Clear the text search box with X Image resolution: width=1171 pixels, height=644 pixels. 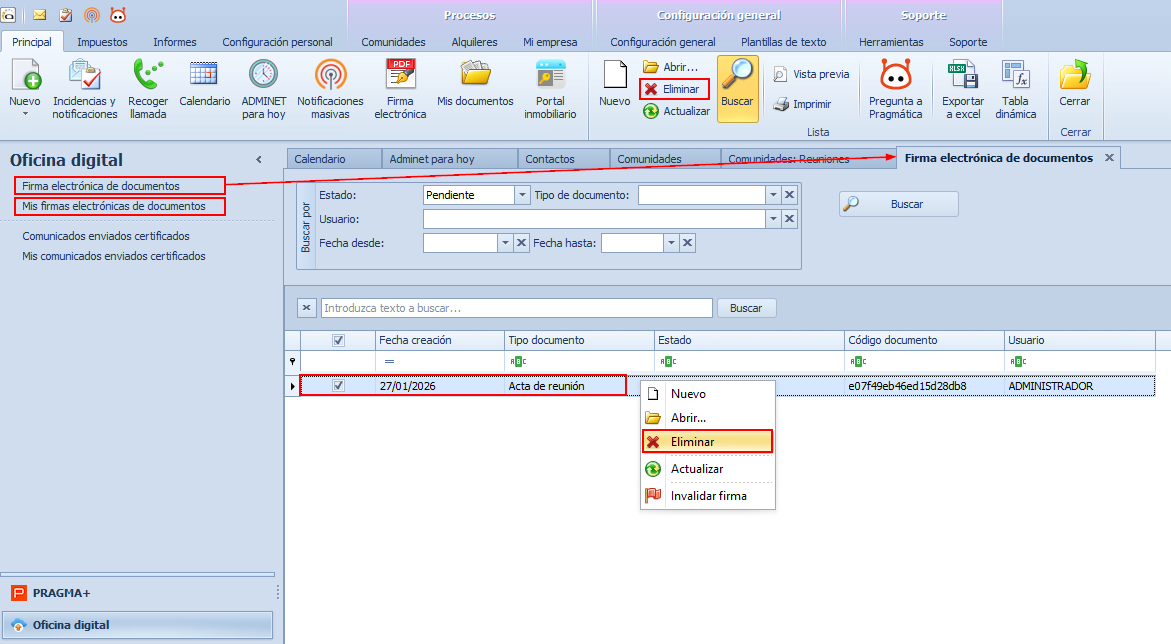tap(306, 308)
